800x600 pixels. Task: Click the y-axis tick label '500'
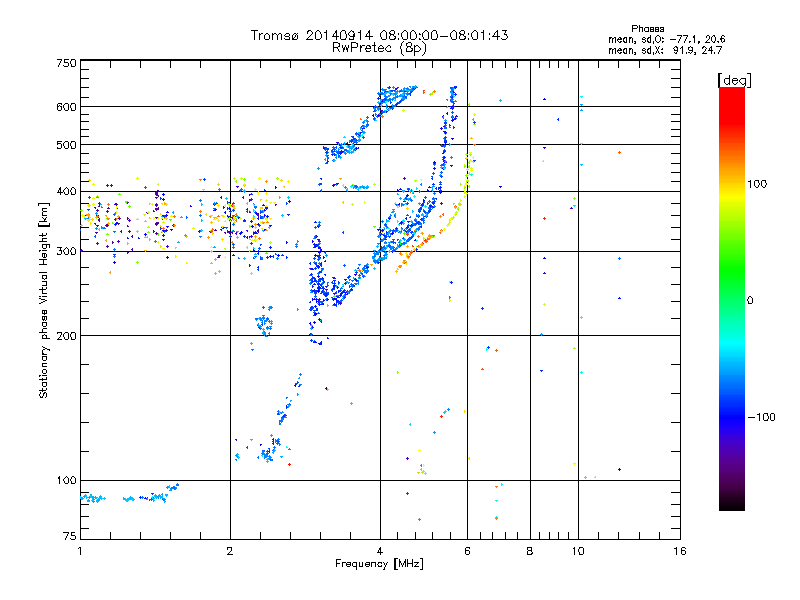pyautogui.click(x=66, y=145)
